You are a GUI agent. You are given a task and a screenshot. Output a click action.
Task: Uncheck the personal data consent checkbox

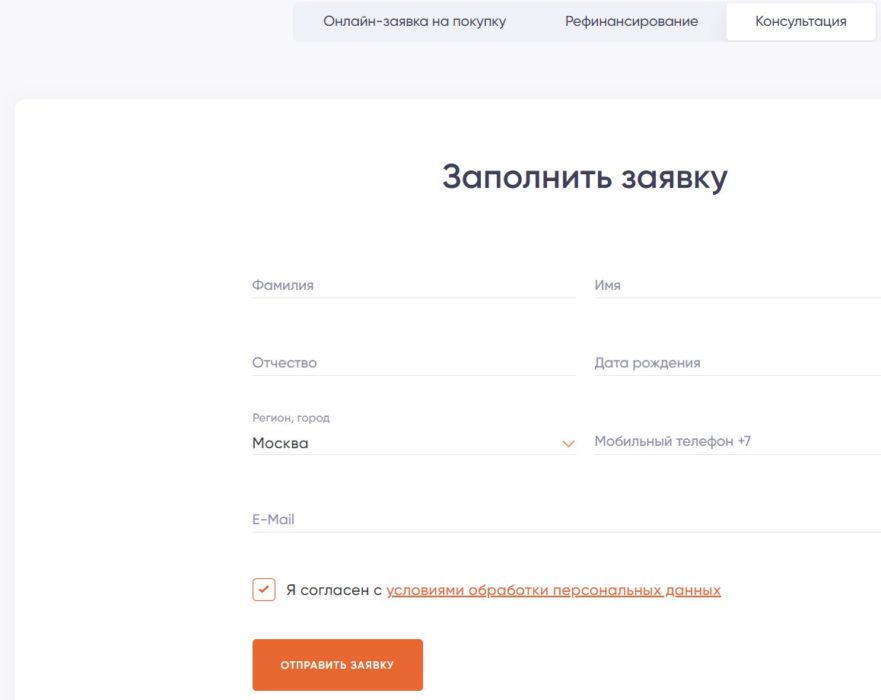coord(262,590)
